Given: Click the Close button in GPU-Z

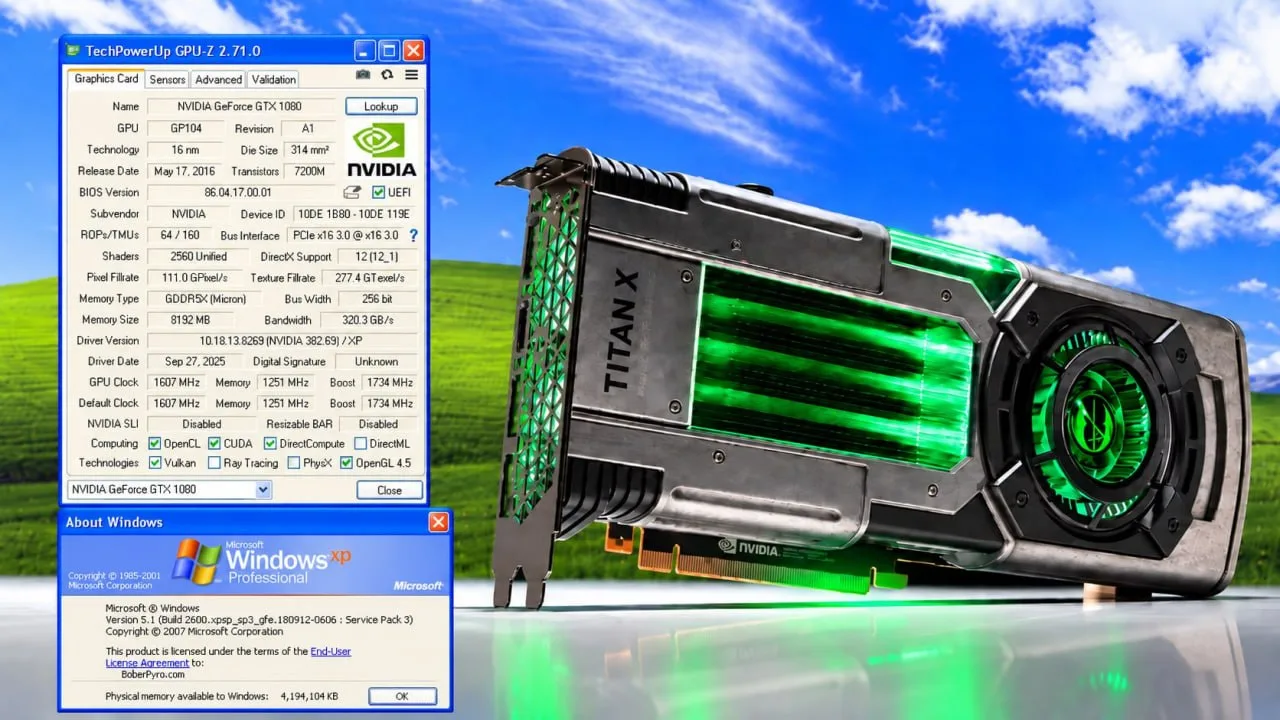Looking at the screenshot, I should click(x=389, y=490).
